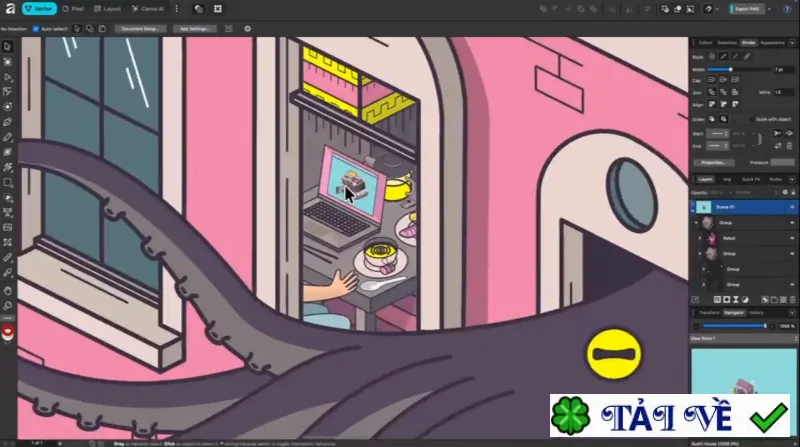Open the gear icon in context toolbar
Screen dimensions: 800x447
(247, 29)
